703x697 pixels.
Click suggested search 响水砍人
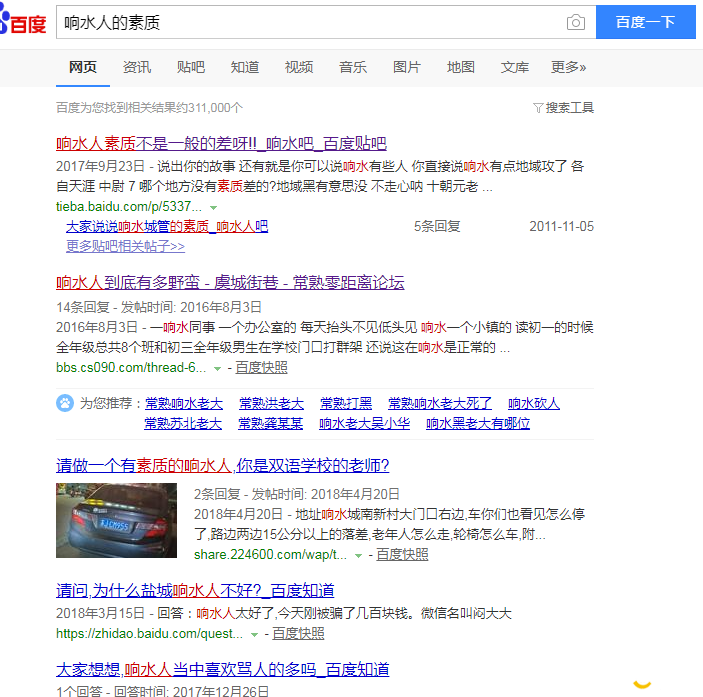[x=534, y=403]
